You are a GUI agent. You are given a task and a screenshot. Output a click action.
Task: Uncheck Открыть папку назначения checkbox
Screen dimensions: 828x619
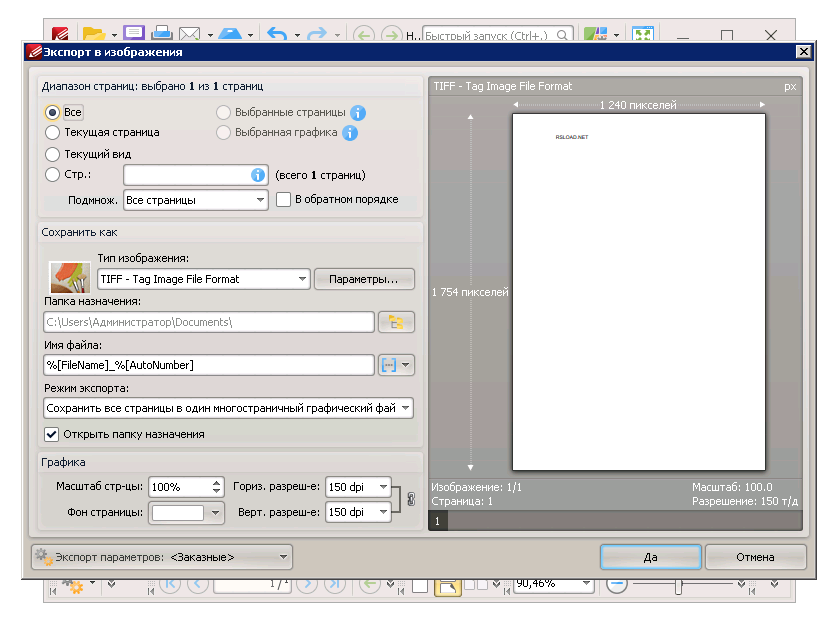coord(51,434)
